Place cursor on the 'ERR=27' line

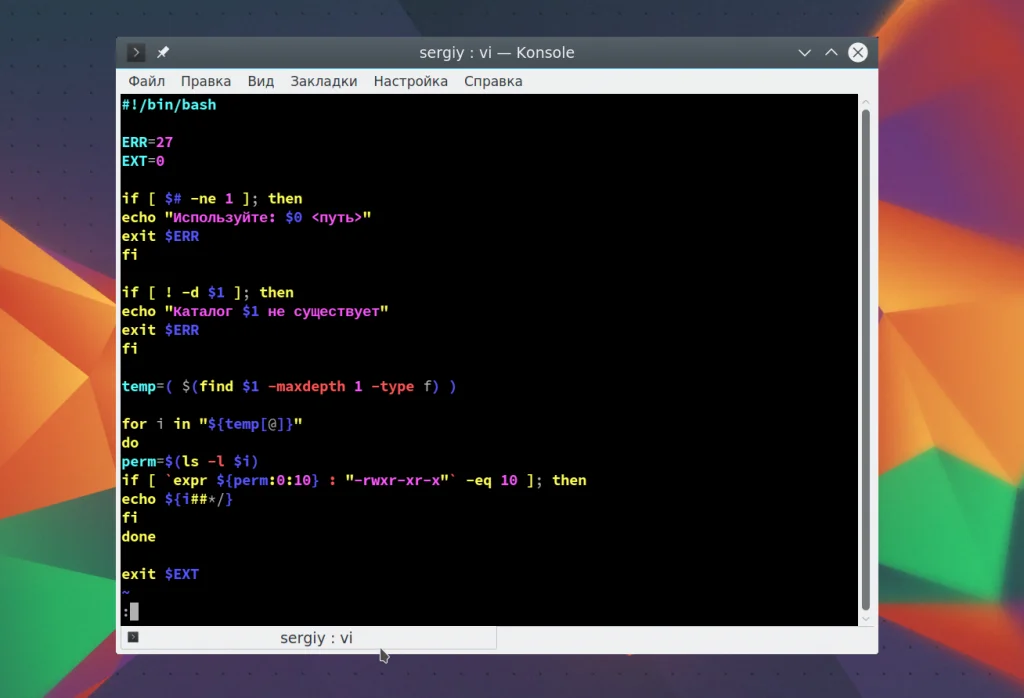[147, 142]
